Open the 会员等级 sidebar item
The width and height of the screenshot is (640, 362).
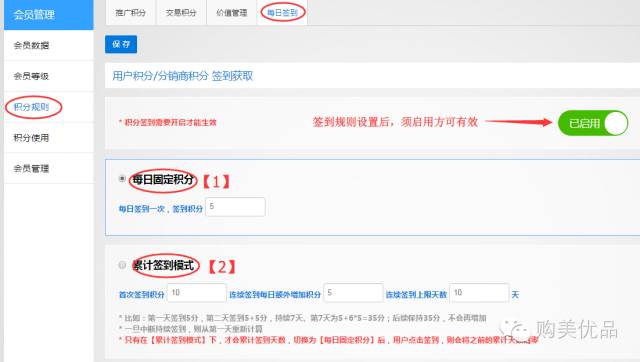point(49,76)
